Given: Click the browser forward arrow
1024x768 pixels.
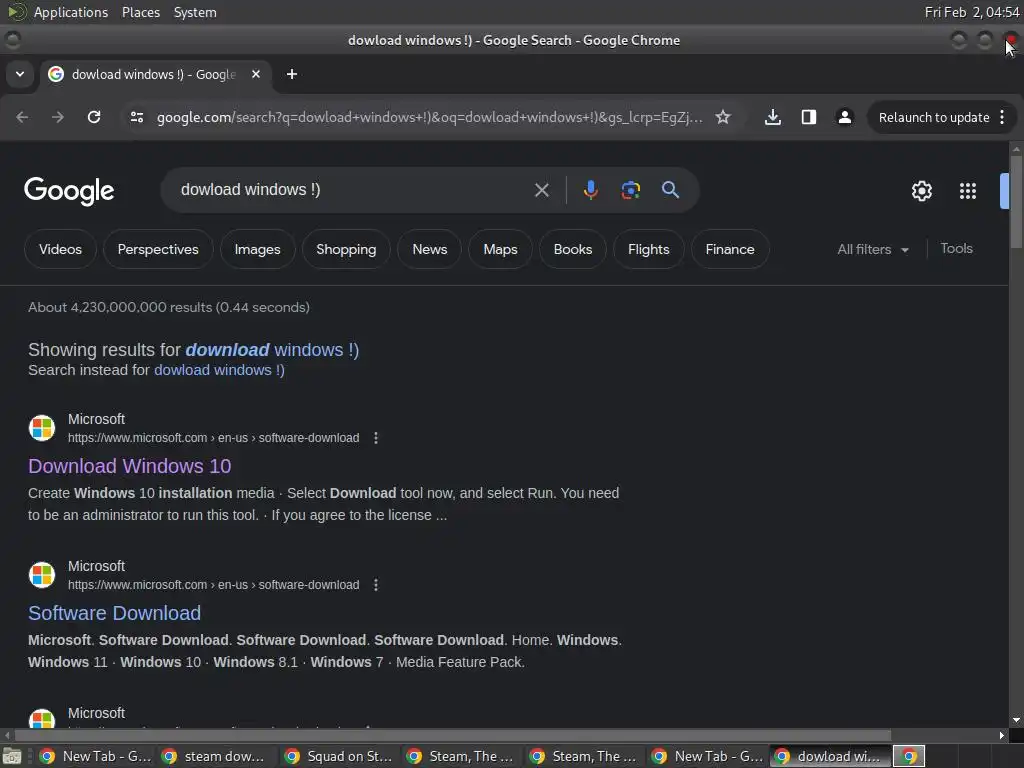Looking at the screenshot, I should 58,117.
